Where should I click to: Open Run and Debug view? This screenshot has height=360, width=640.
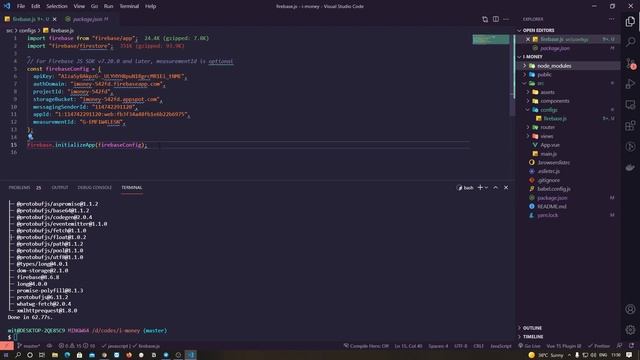630,84
